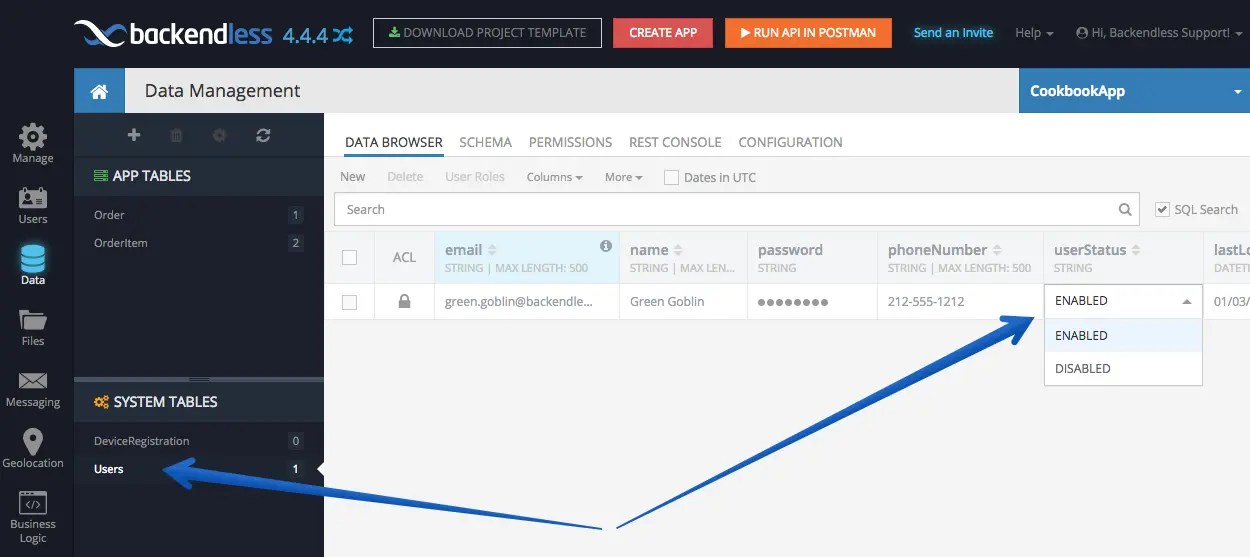The image size is (1250, 557).
Task: Open the Help dropdown menu
Action: pos(1034,33)
